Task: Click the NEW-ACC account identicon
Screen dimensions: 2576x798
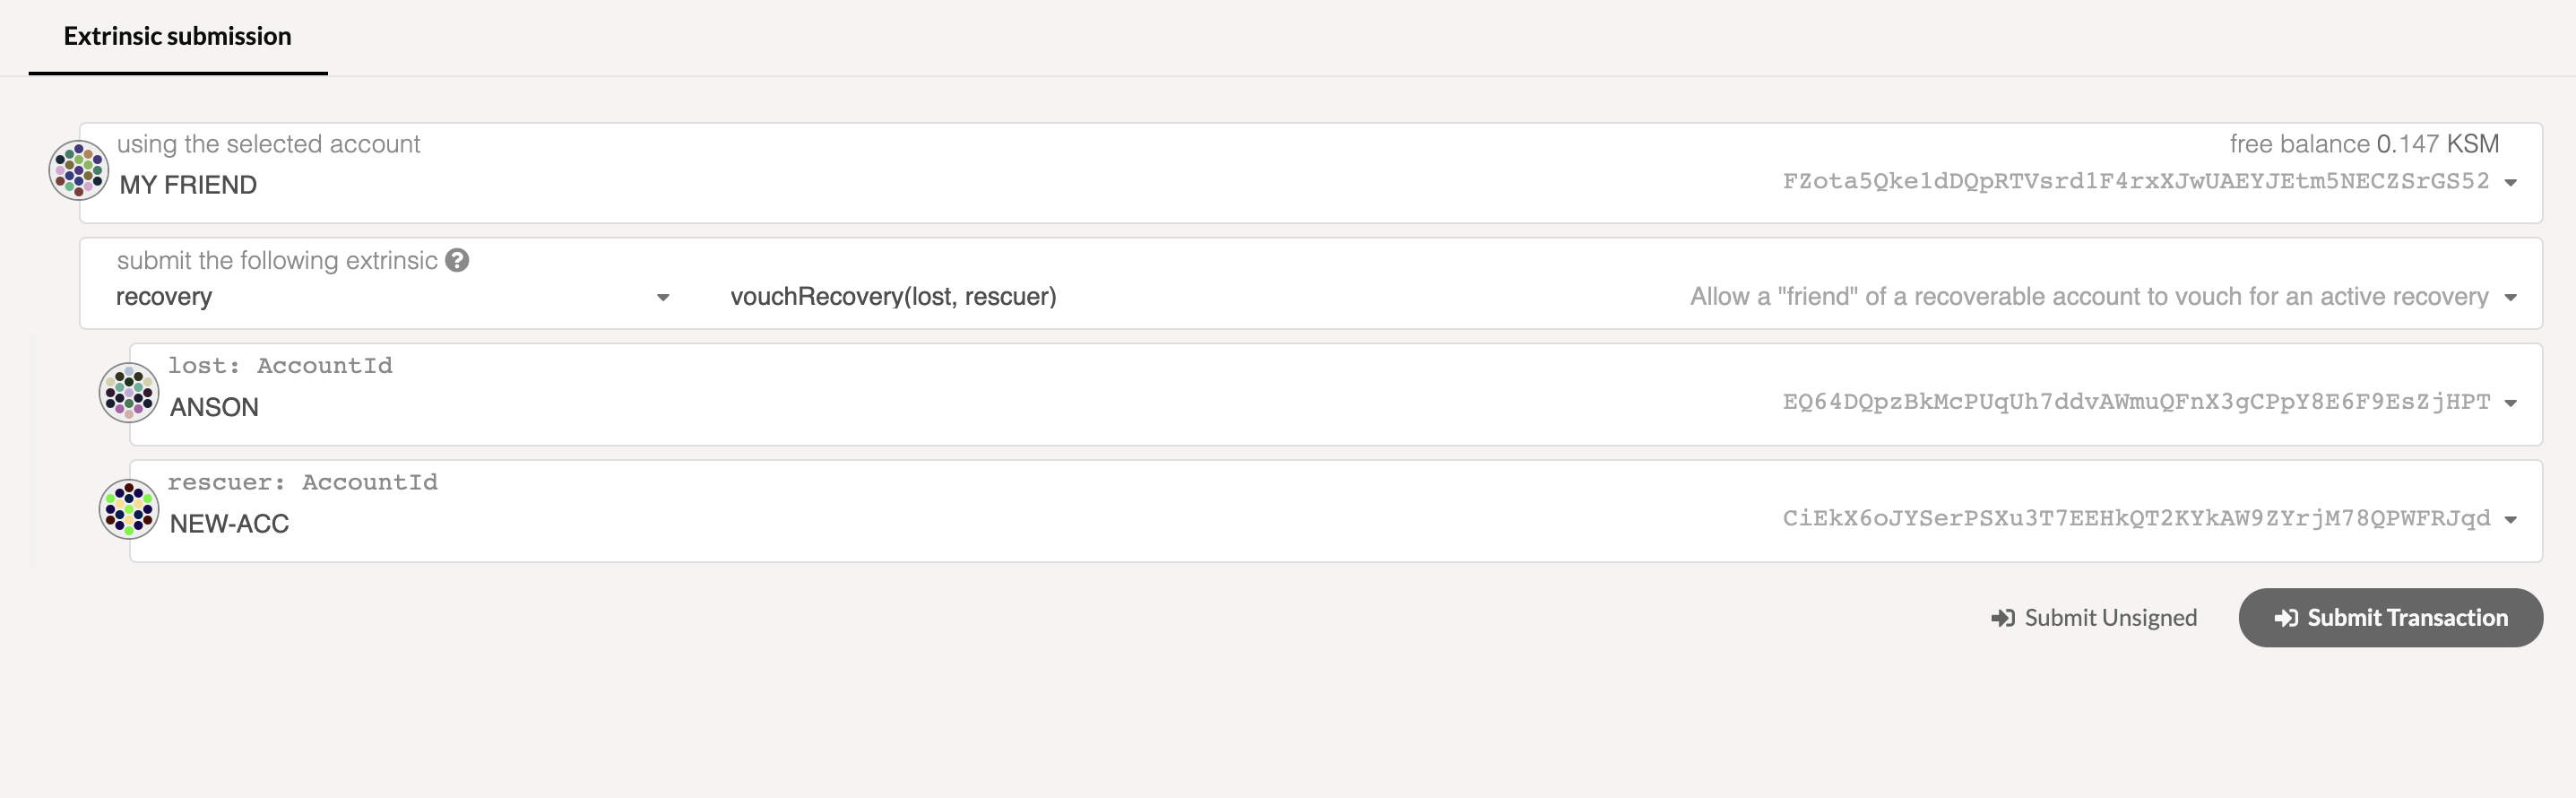Action: 129,509
